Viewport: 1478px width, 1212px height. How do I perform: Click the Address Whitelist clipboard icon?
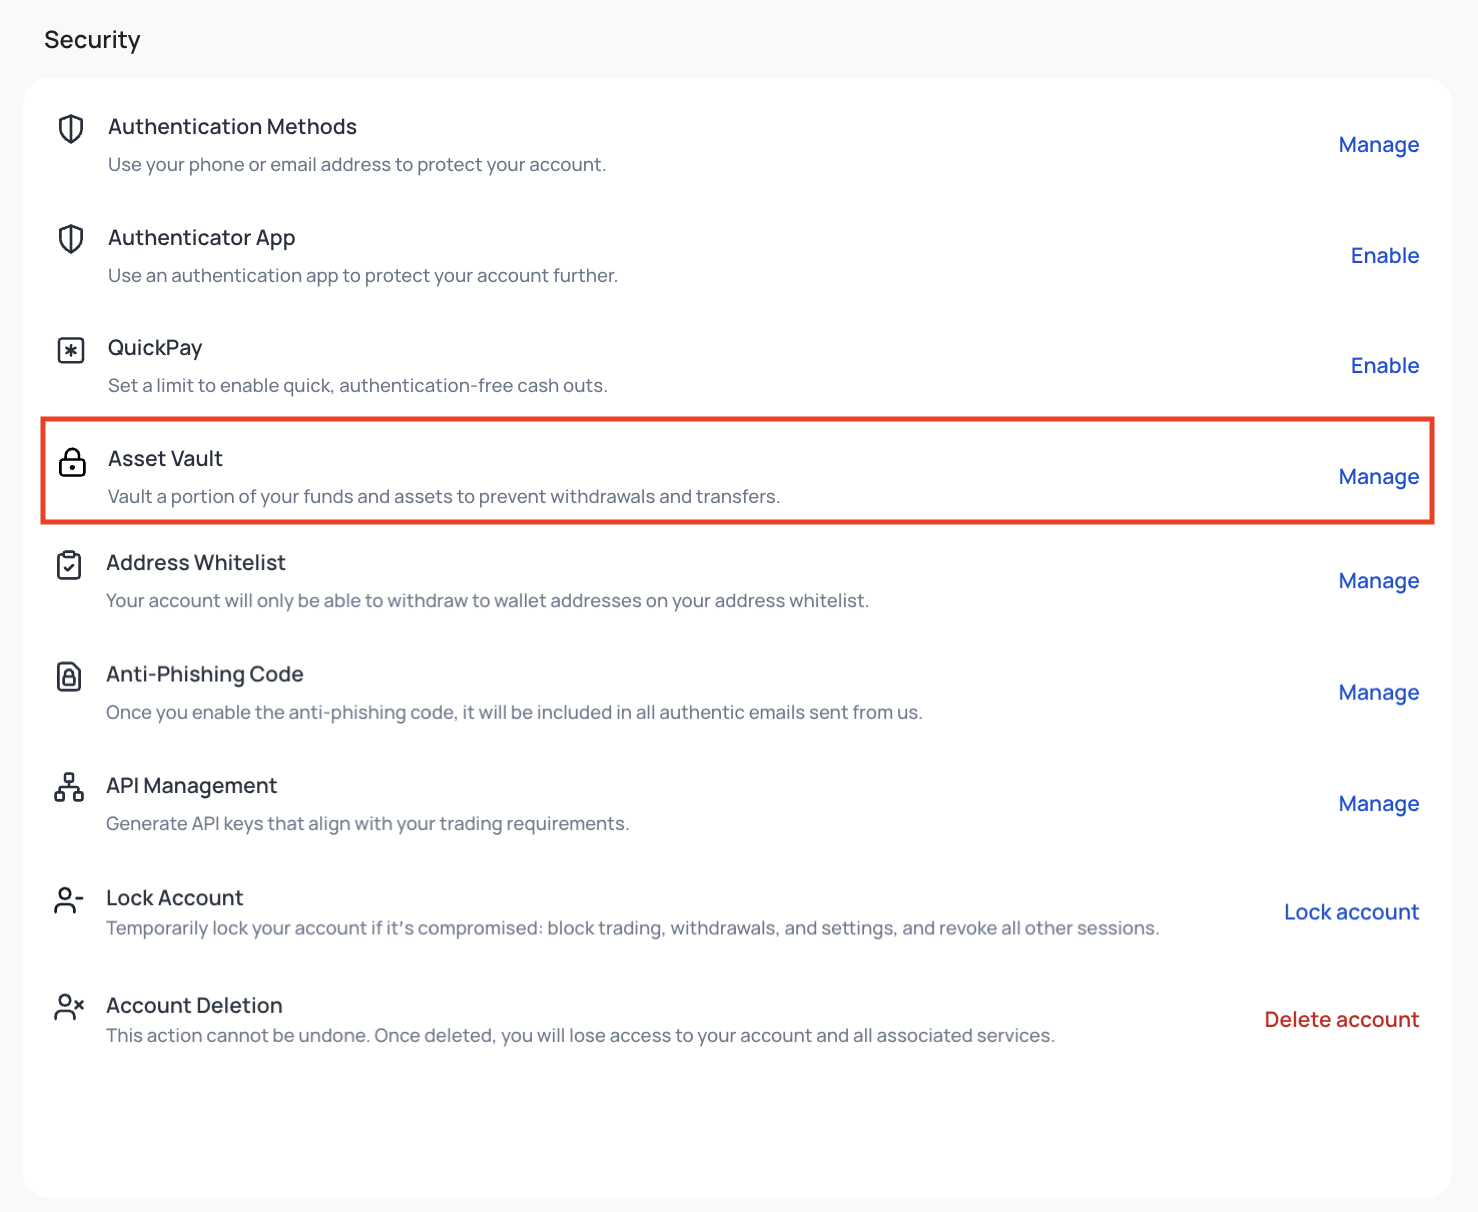(x=69, y=565)
